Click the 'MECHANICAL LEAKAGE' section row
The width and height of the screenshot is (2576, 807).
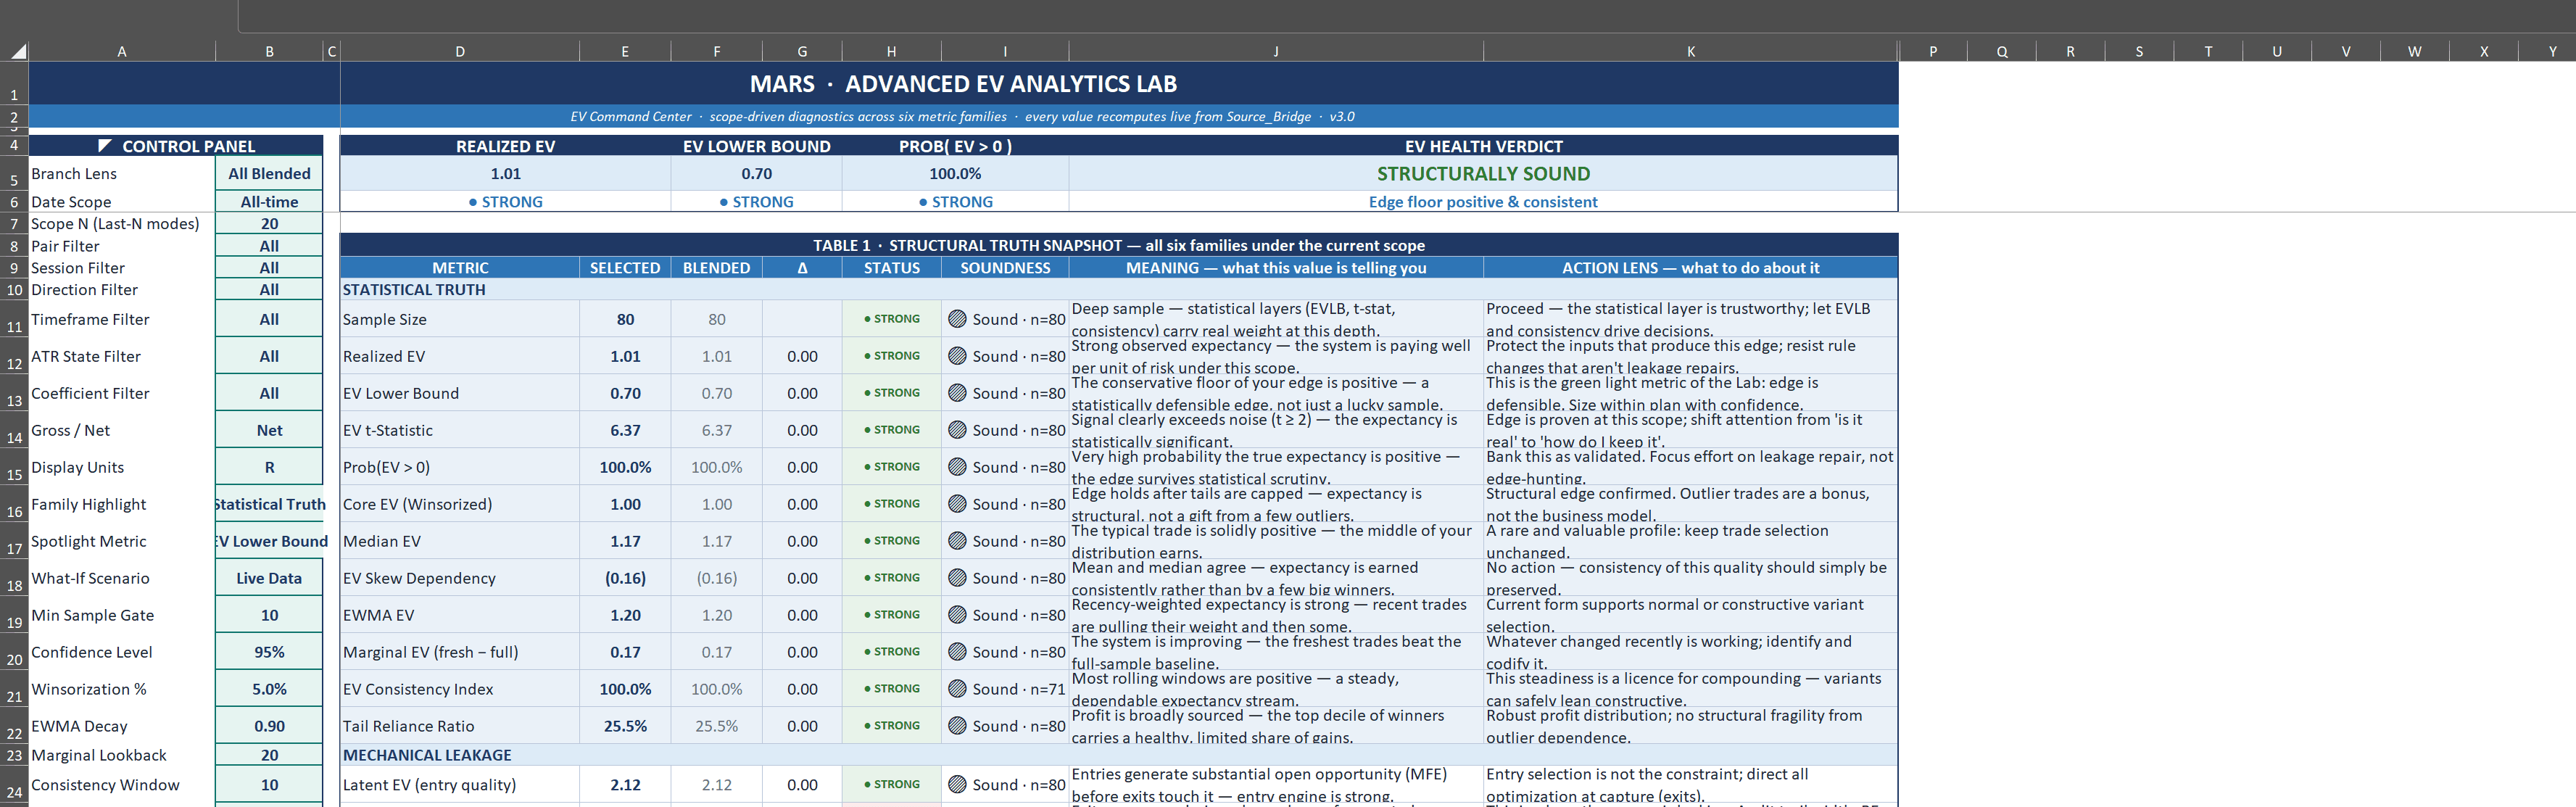[x=1119, y=755]
